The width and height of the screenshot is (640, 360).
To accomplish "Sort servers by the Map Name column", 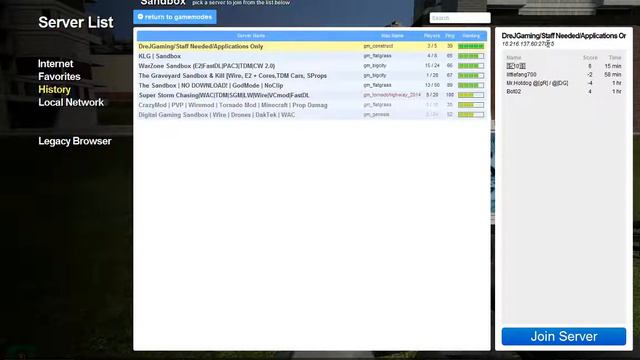I will tap(392, 36).
